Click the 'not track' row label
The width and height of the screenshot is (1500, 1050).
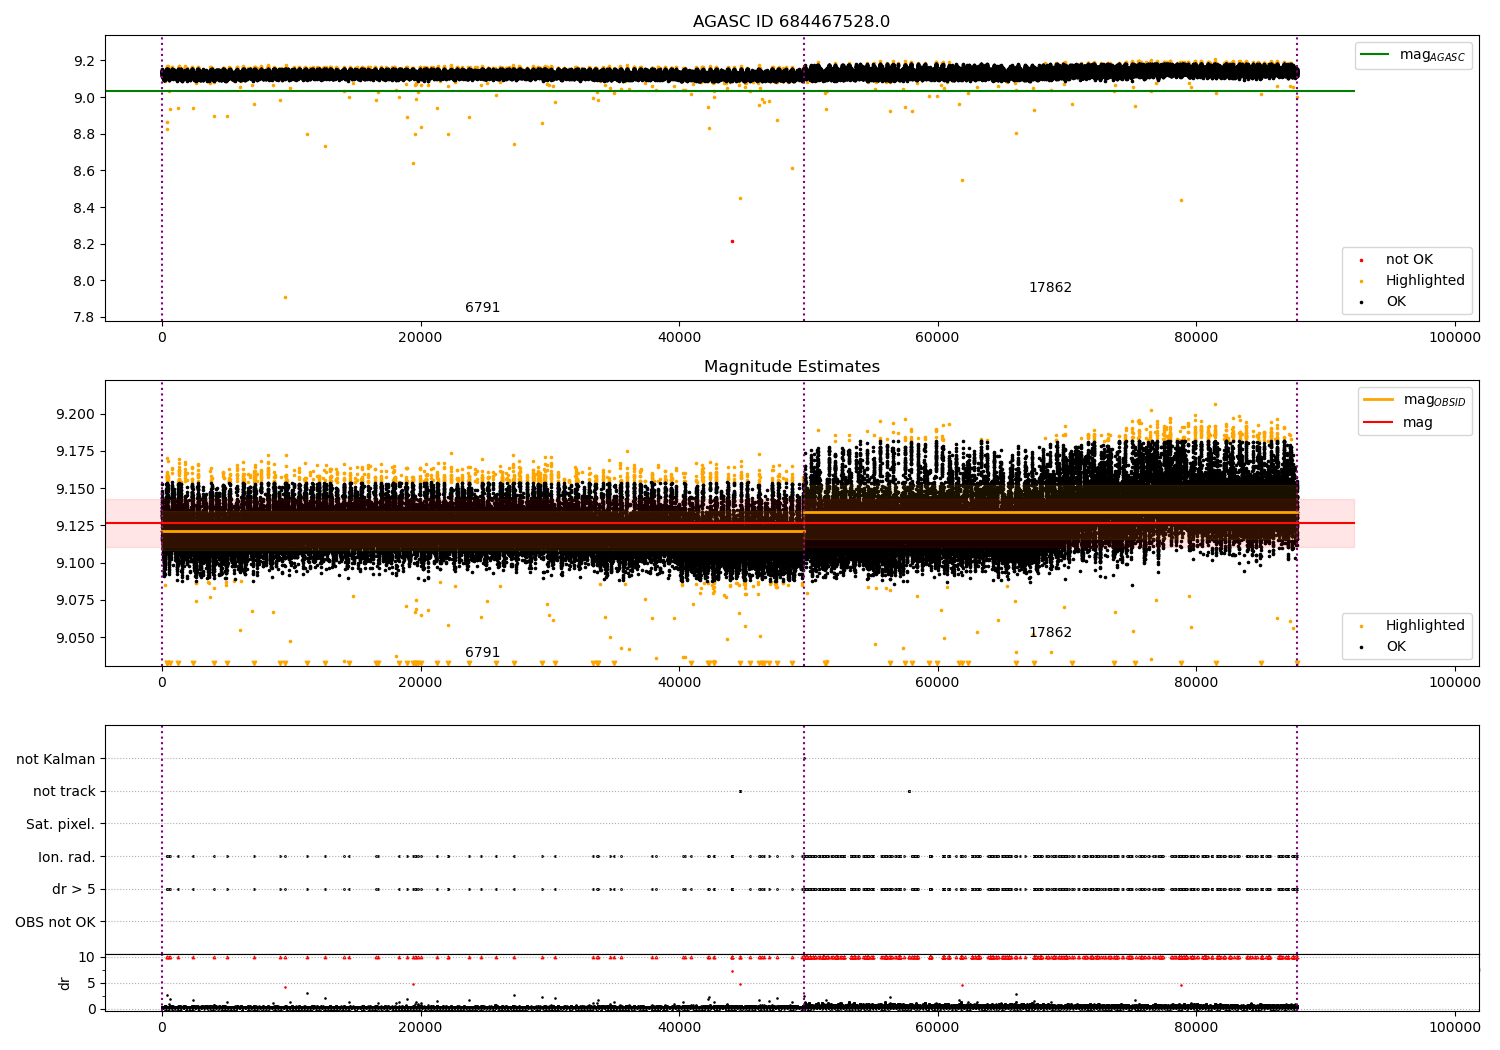click(x=64, y=792)
